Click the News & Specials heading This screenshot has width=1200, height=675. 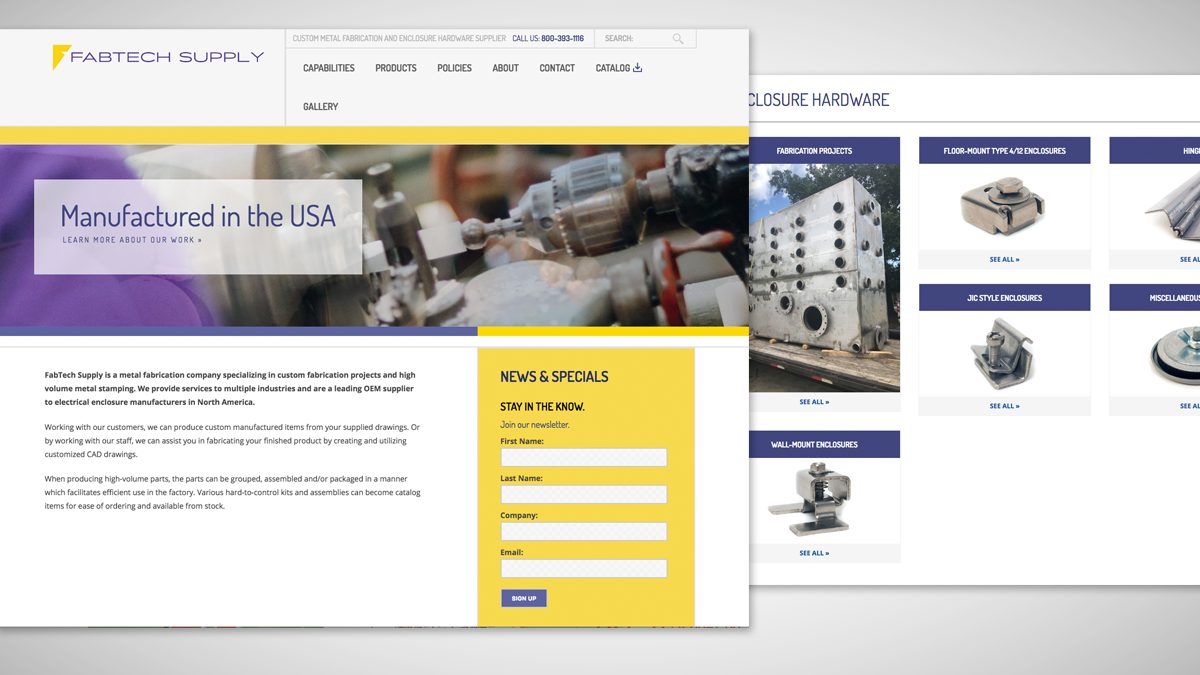[x=554, y=377]
